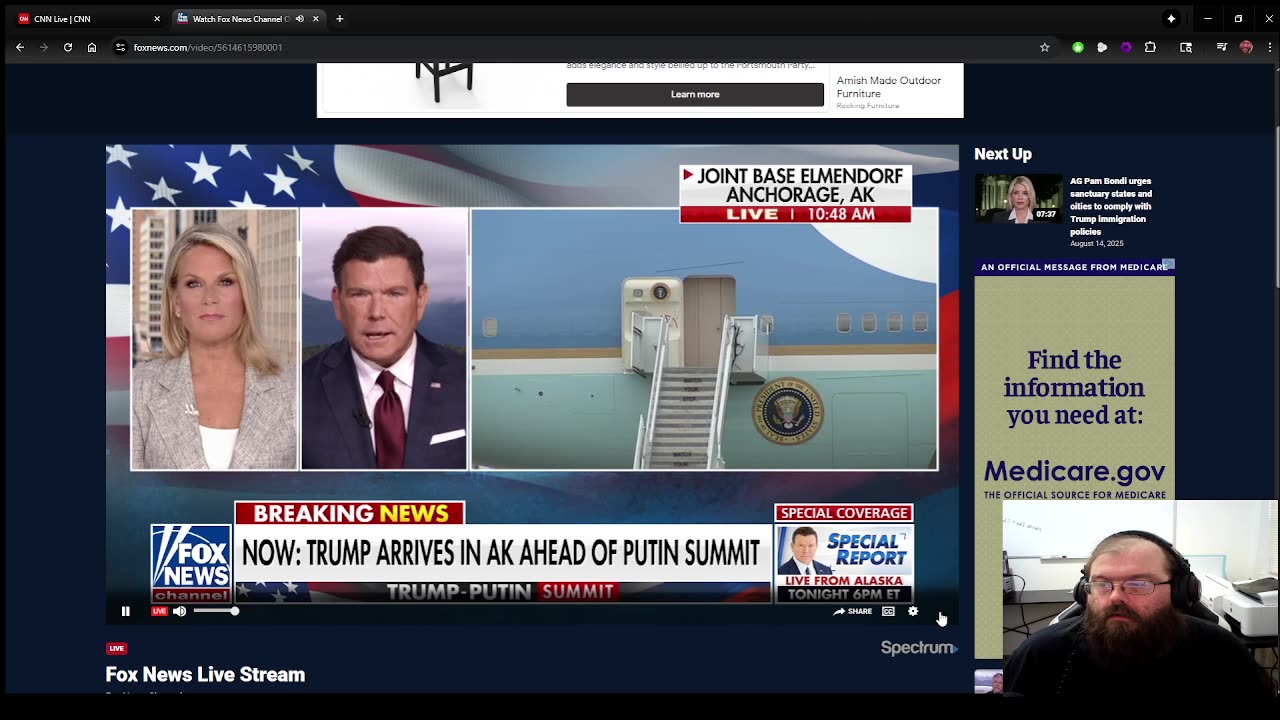Minimize the Chrome window
Screen dimensions: 1280x720
pos(1208,19)
